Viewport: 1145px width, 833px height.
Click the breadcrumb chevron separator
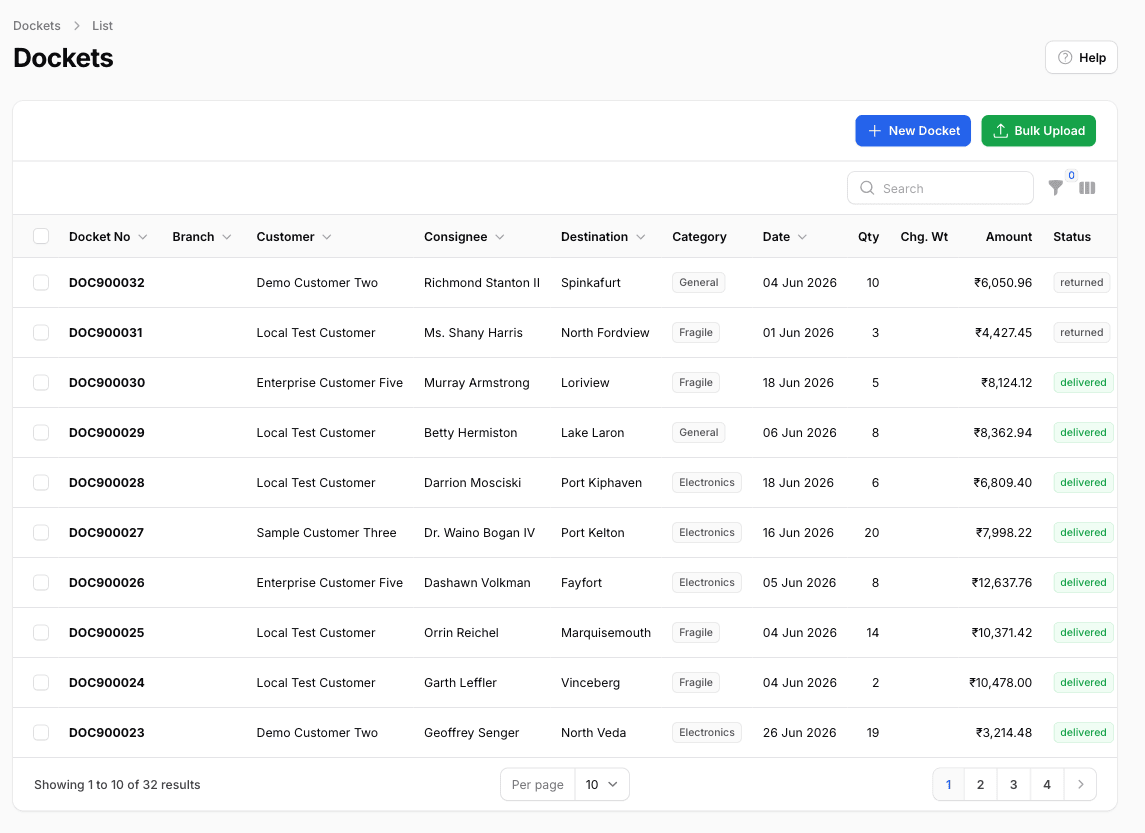point(77,26)
